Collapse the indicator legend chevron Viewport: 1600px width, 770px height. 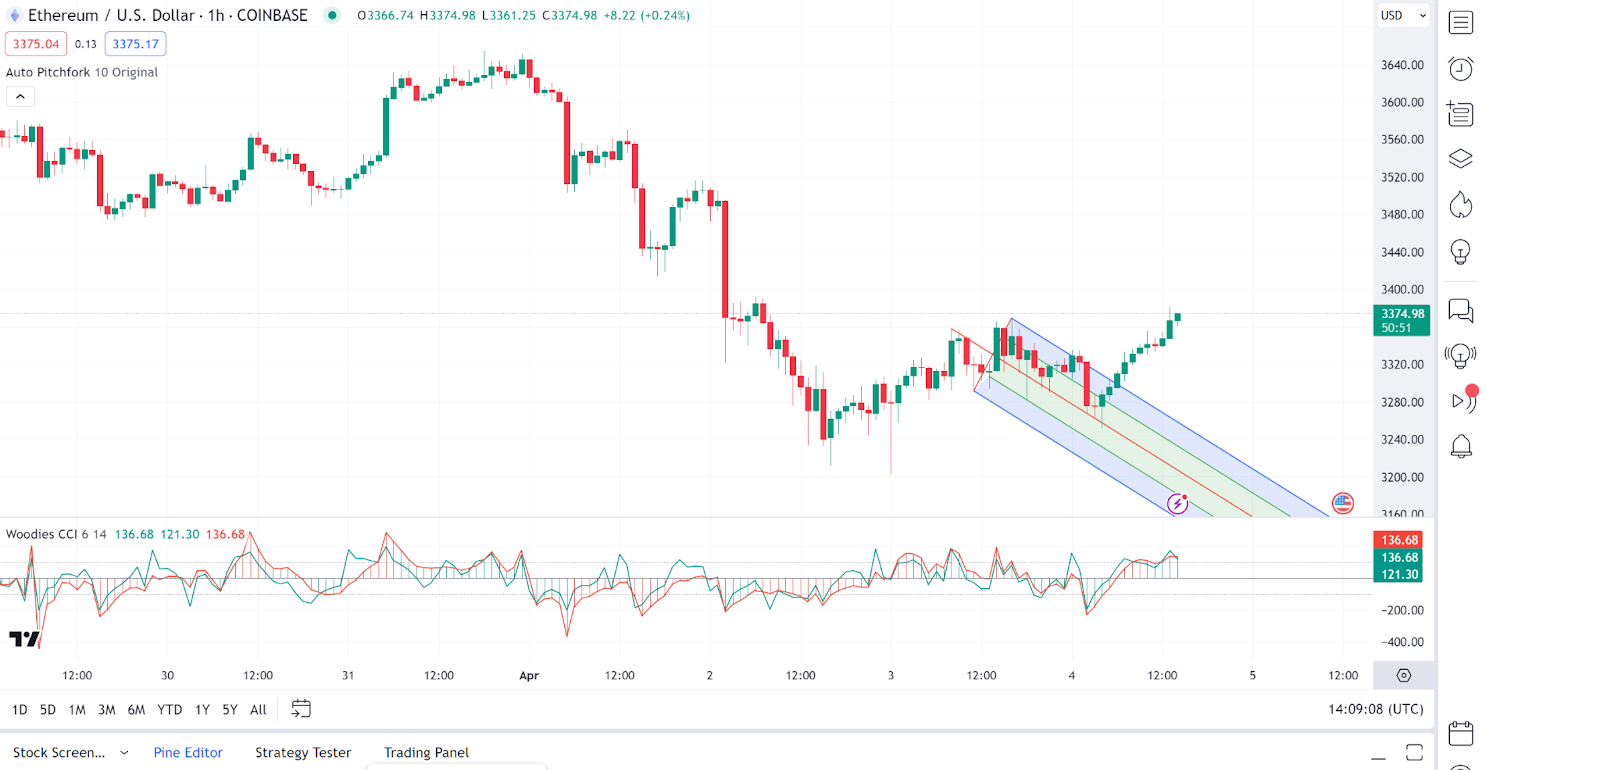click(x=20, y=96)
